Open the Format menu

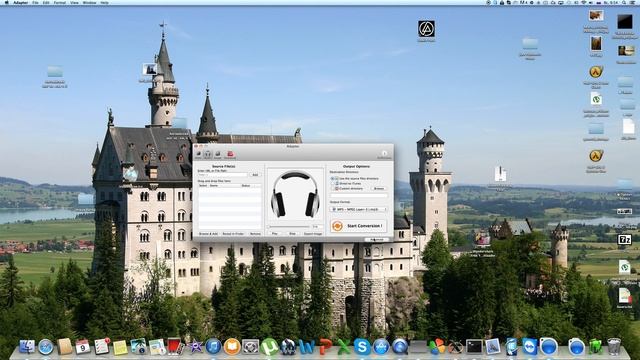point(60,2)
